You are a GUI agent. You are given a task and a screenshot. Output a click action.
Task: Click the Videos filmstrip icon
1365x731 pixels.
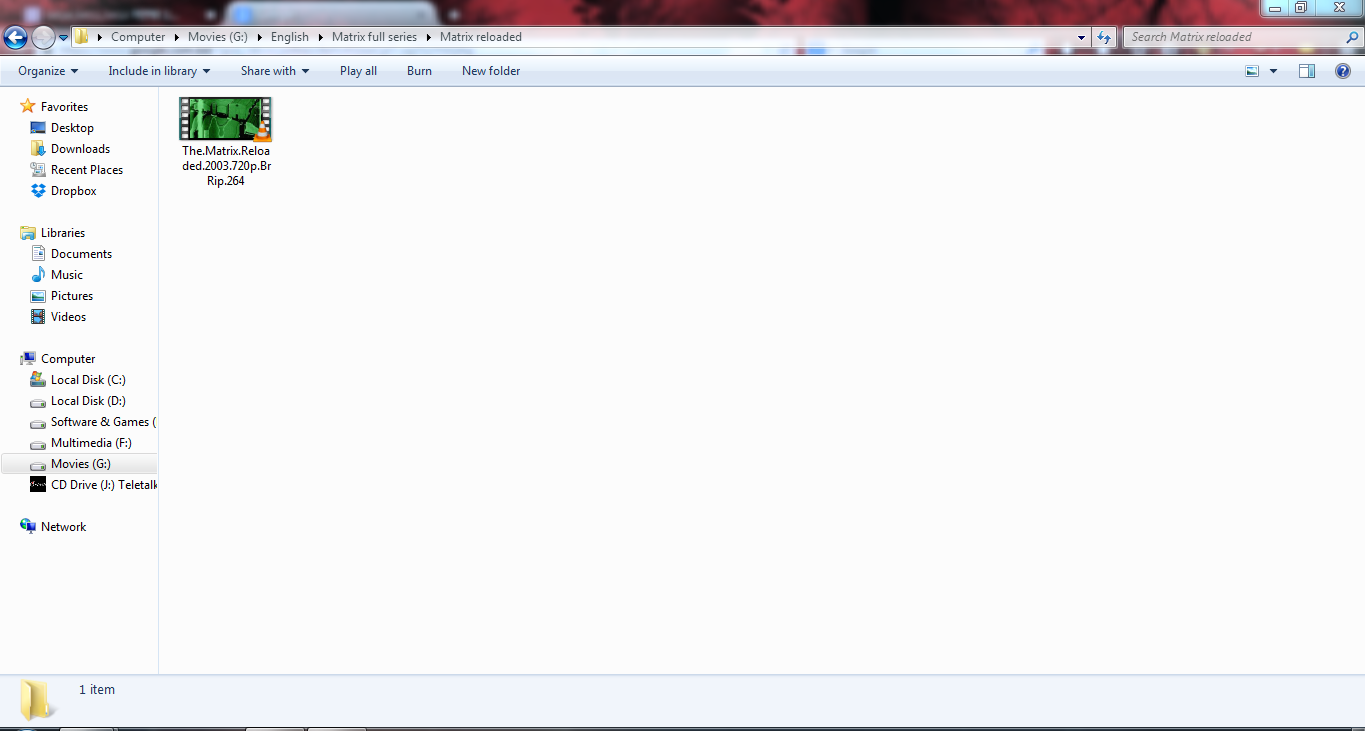38,317
